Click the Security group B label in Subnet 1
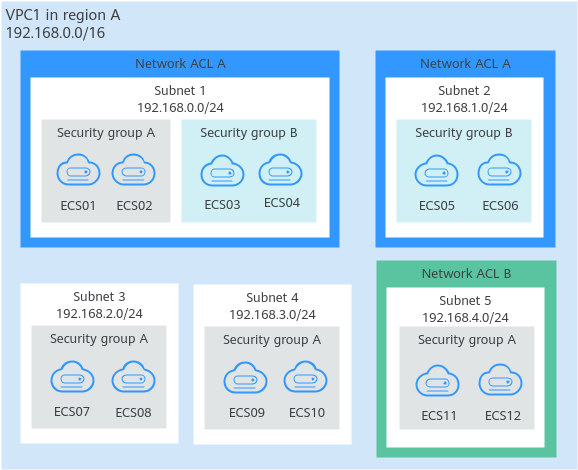The height and width of the screenshot is (470, 578). click(249, 133)
